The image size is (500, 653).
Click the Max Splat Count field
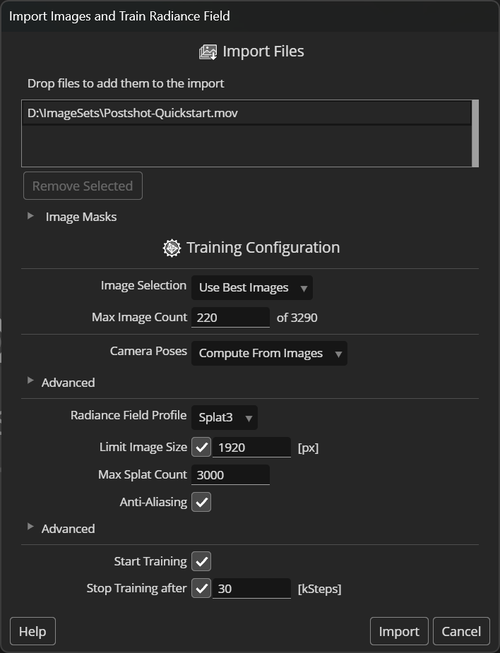(230, 475)
